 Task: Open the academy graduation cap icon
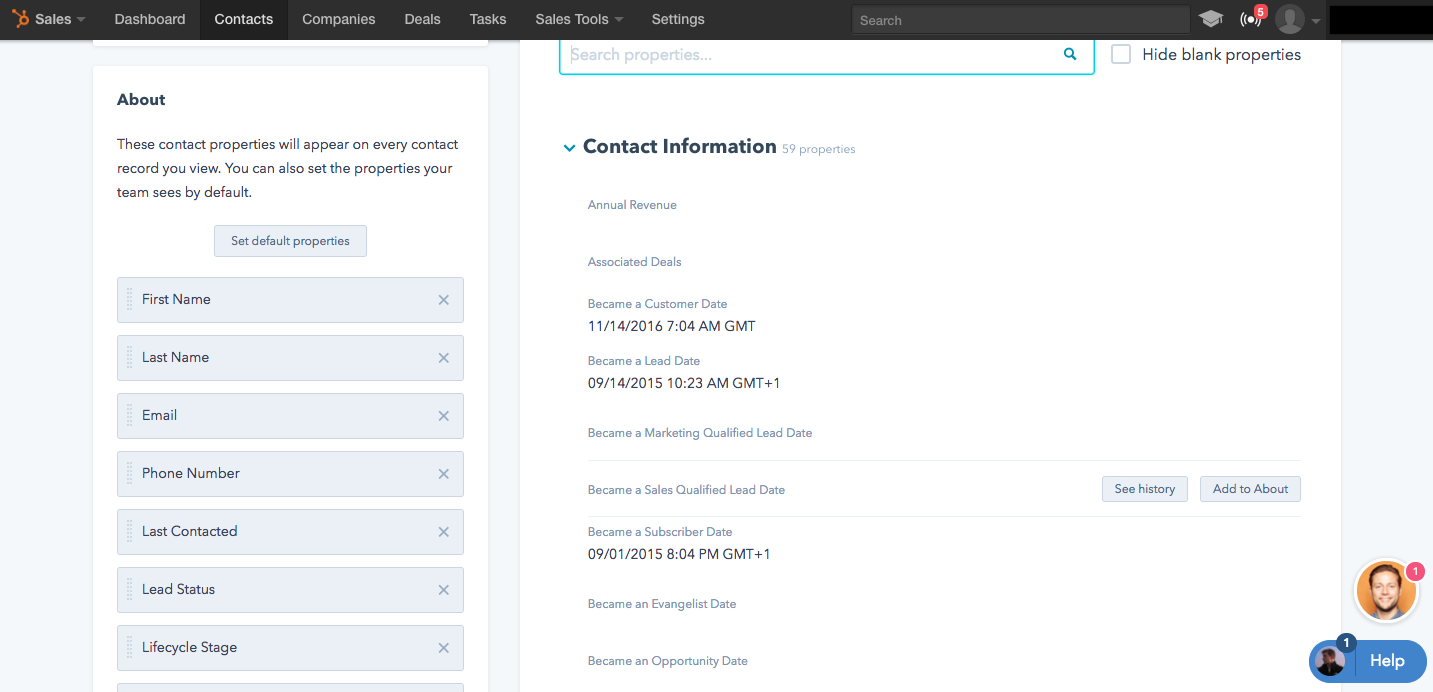[1211, 19]
